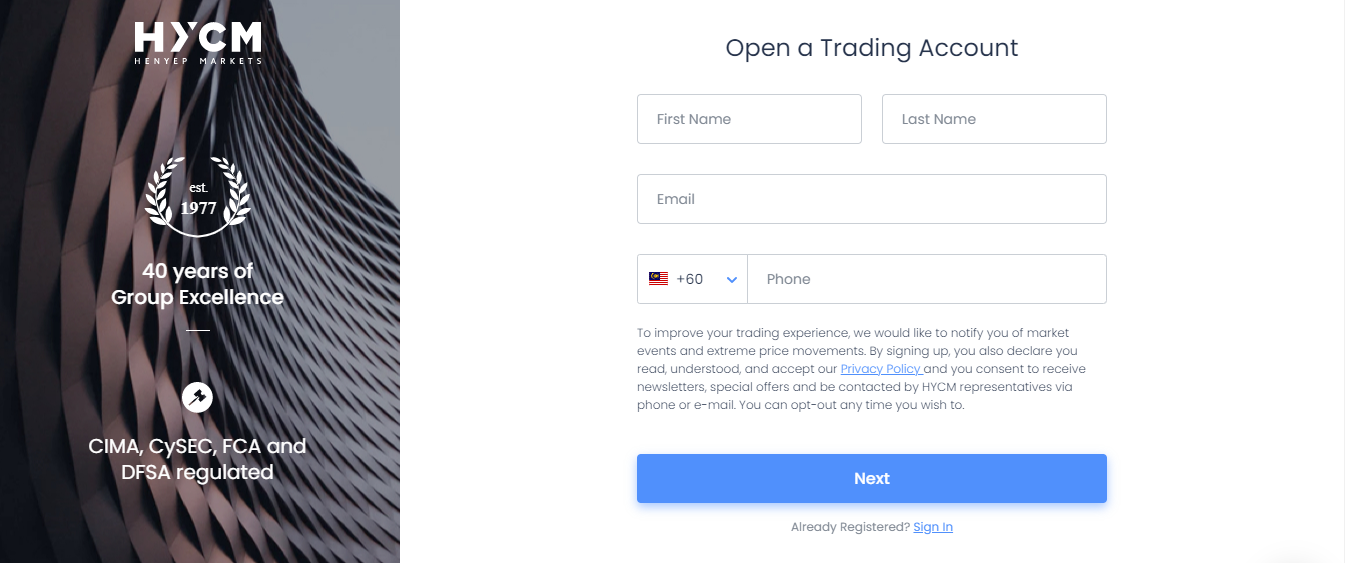Click the est. 1977 laurel wreath emblem
1345x563 pixels.
(x=198, y=195)
